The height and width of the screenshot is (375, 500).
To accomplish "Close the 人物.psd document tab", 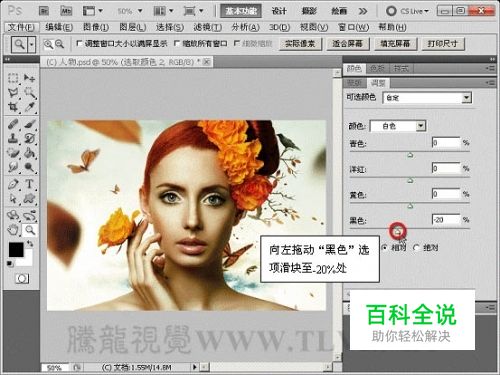I will click(207, 62).
